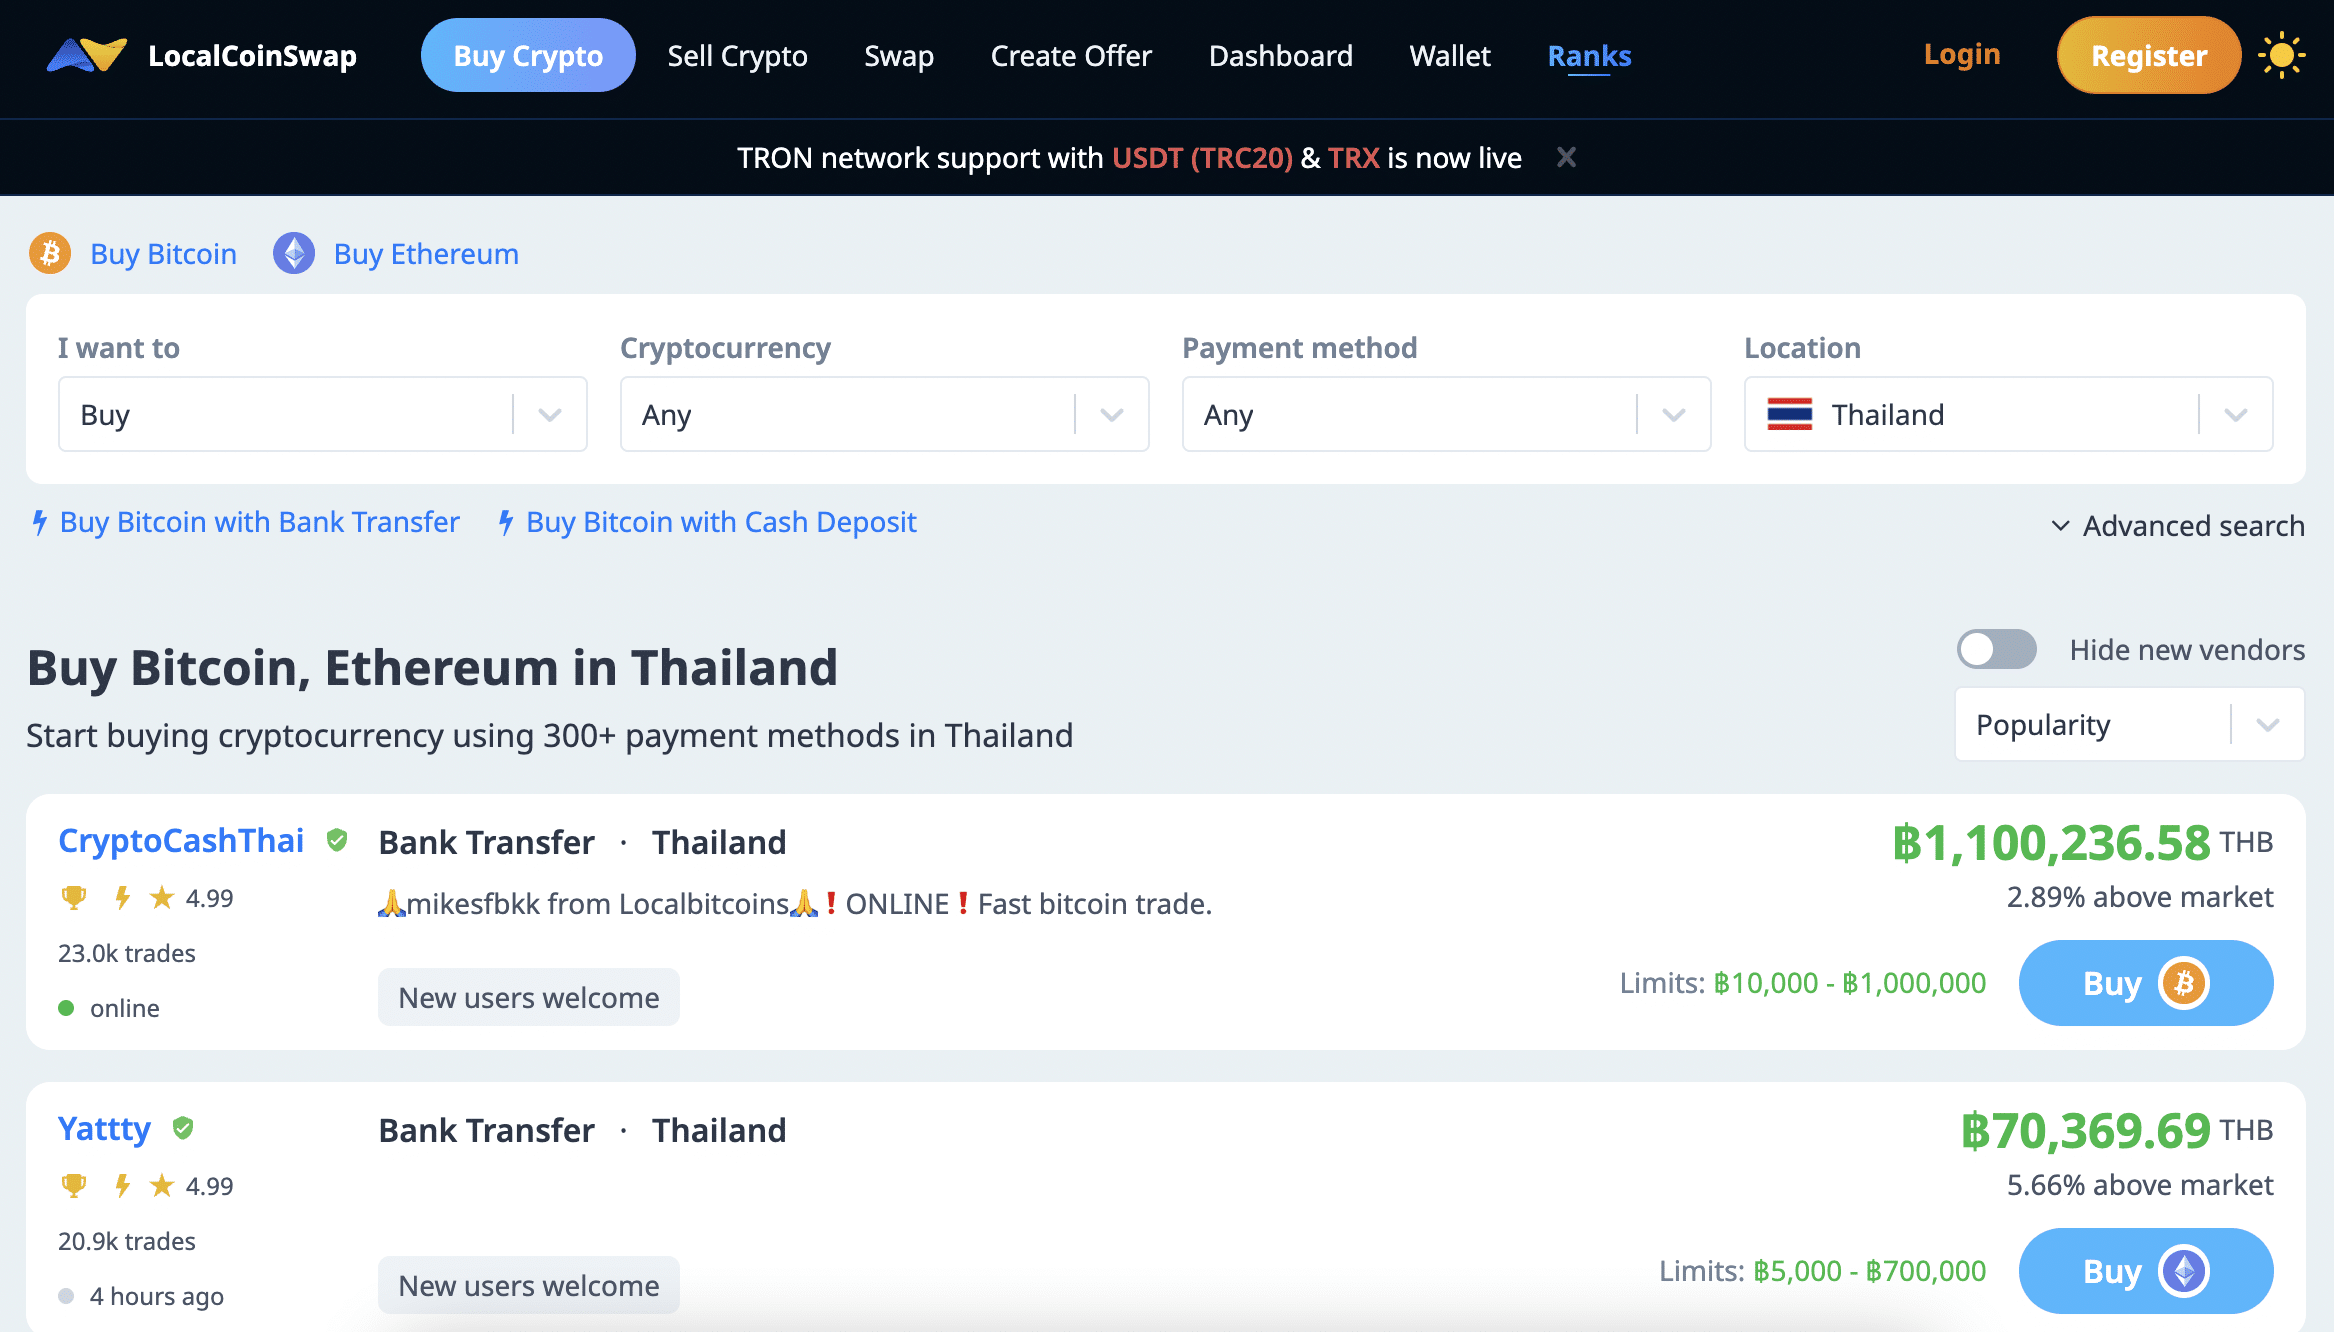Click chevron arrow in Cryptocurrency field
The image size is (2334, 1332).
click(x=1112, y=414)
